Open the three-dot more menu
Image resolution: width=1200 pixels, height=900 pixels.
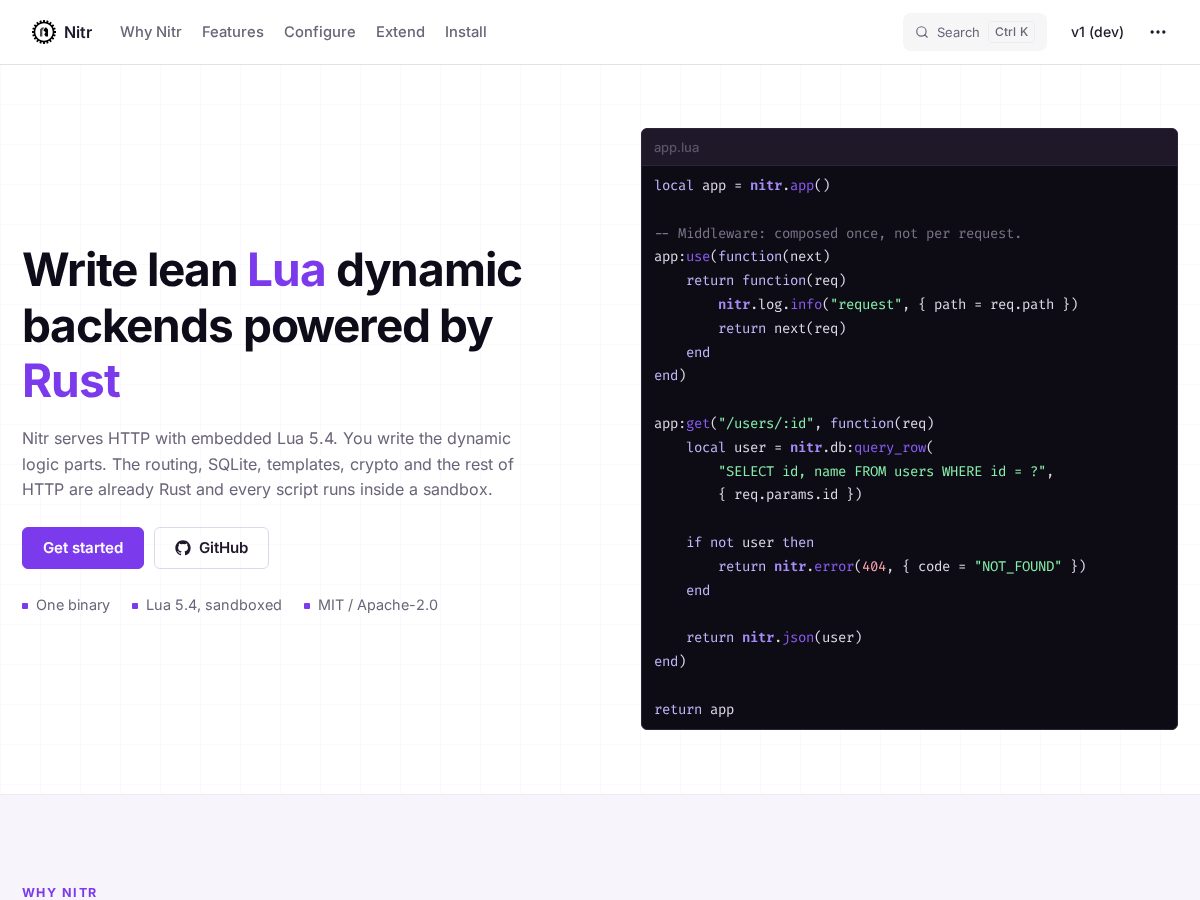(x=1158, y=32)
